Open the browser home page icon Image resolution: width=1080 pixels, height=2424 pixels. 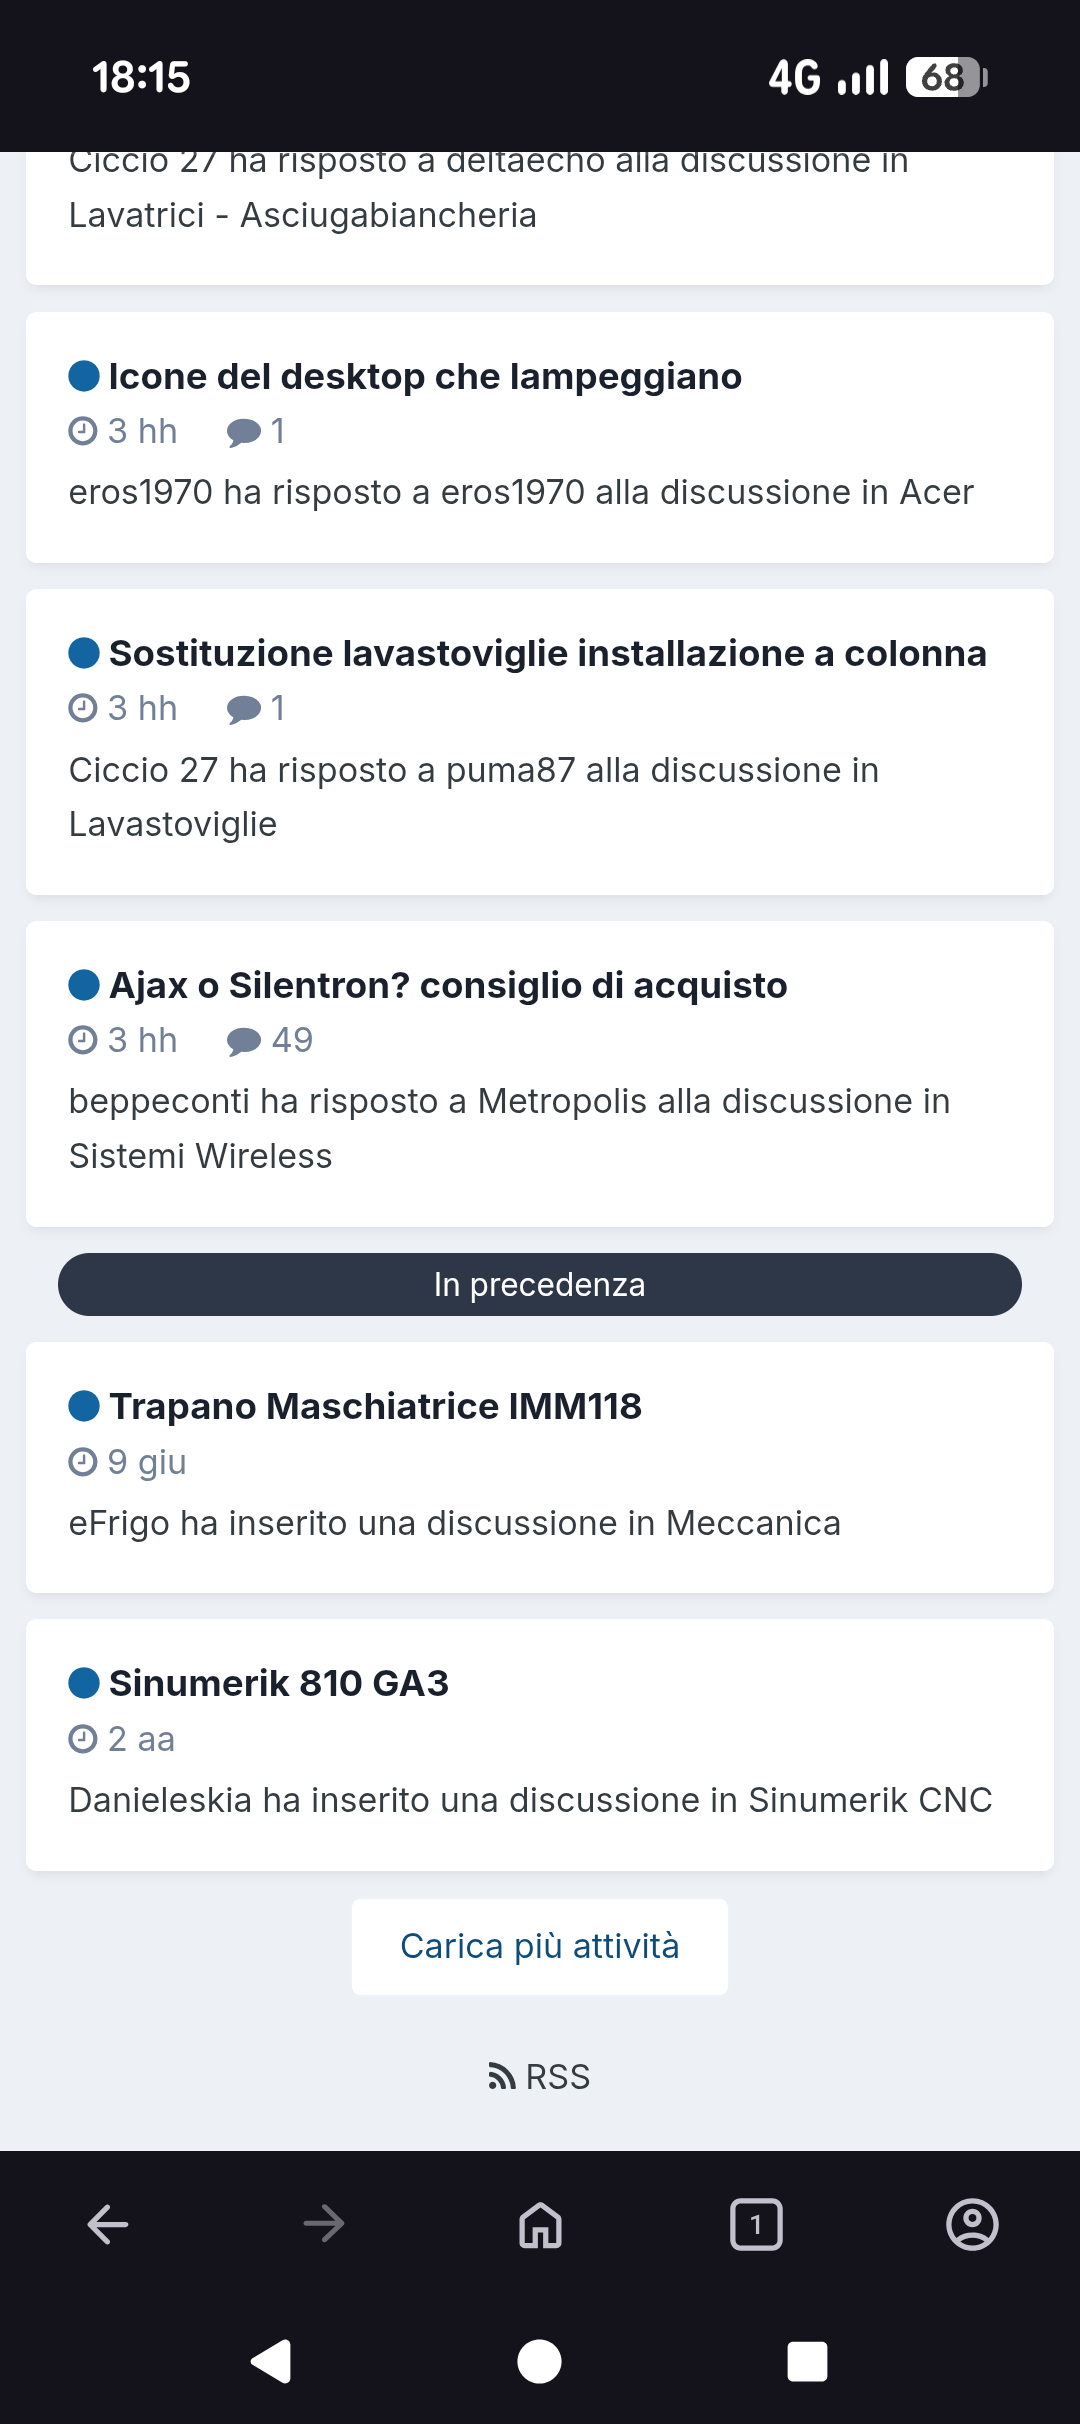[x=540, y=2225]
